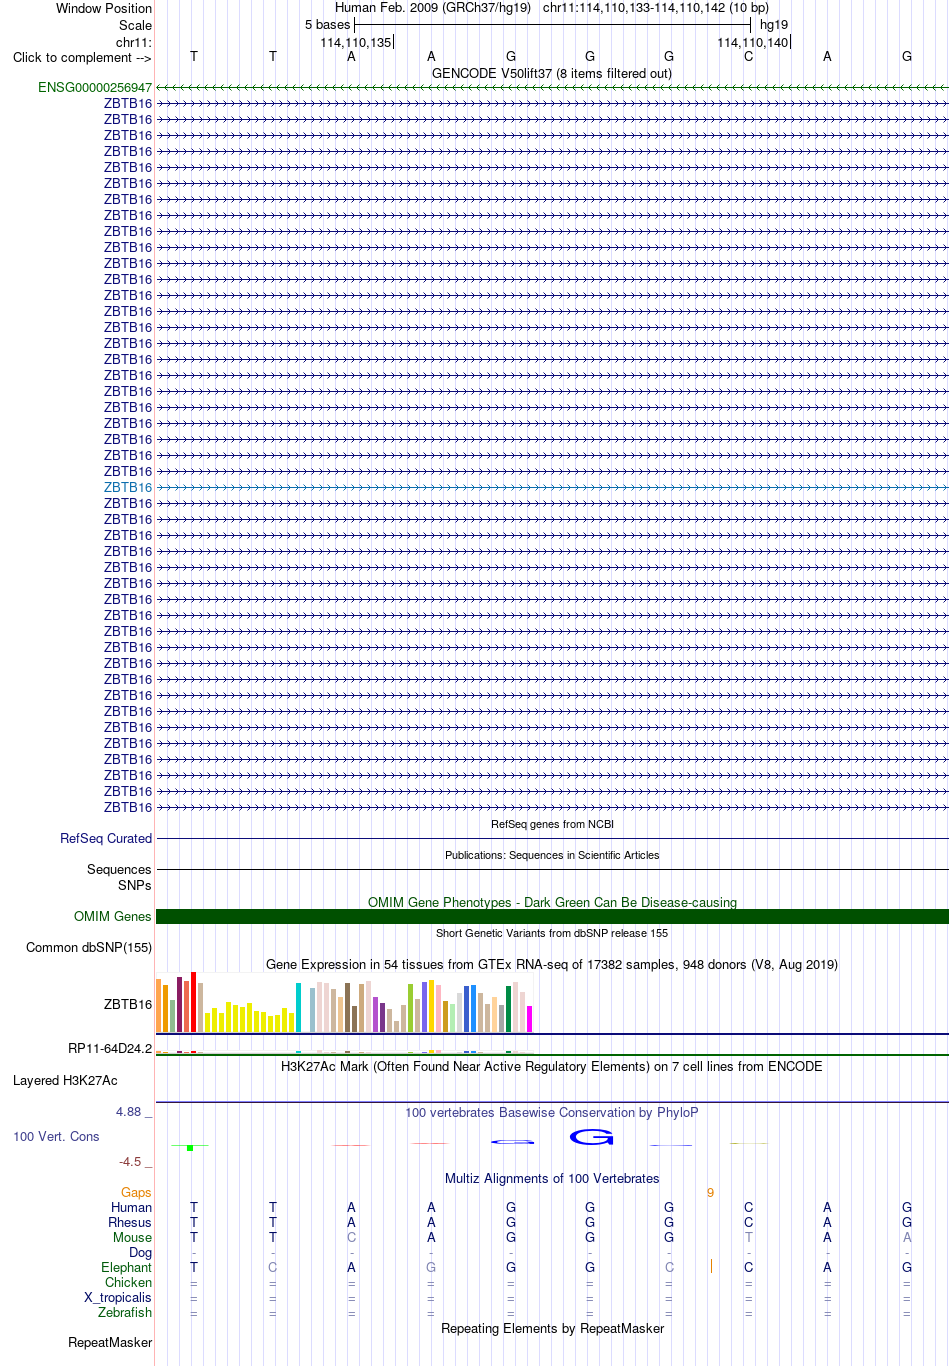The width and height of the screenshot is (950, 1366).
Task: Select the SNPs track label
Action: coord(135,885)
